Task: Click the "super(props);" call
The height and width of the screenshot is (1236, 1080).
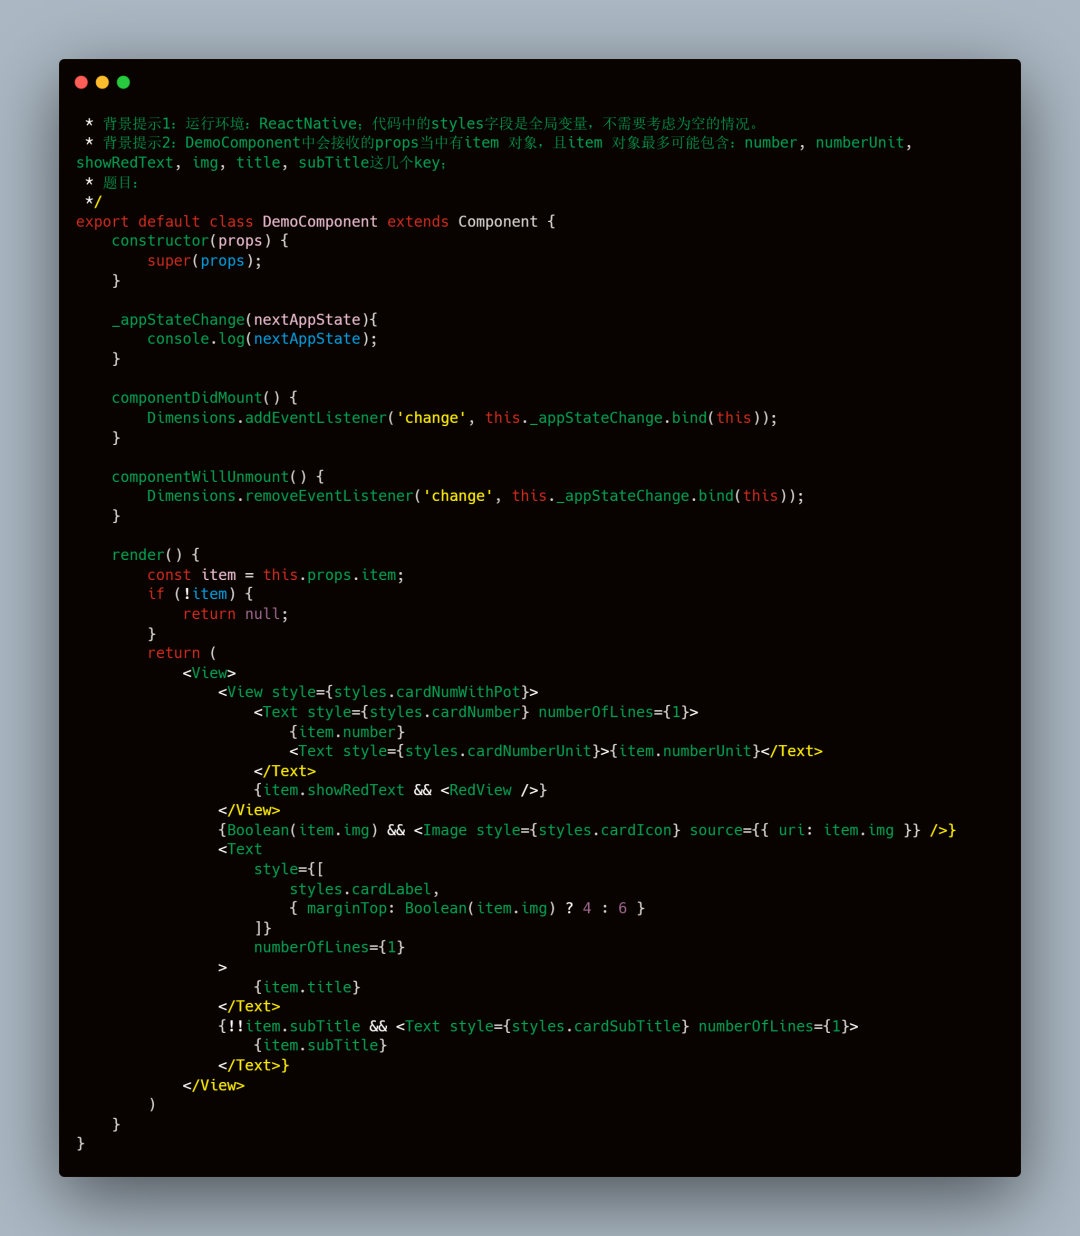Action: (x=204, y=261)
